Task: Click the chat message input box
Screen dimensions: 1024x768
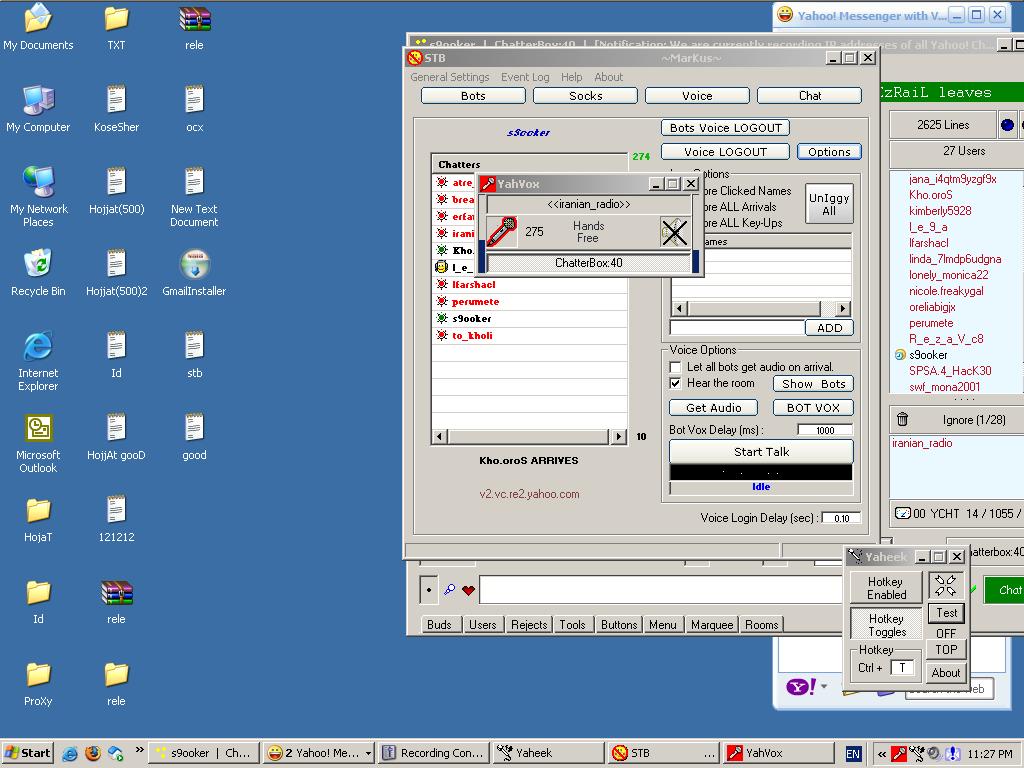Action: coord(661,590)
